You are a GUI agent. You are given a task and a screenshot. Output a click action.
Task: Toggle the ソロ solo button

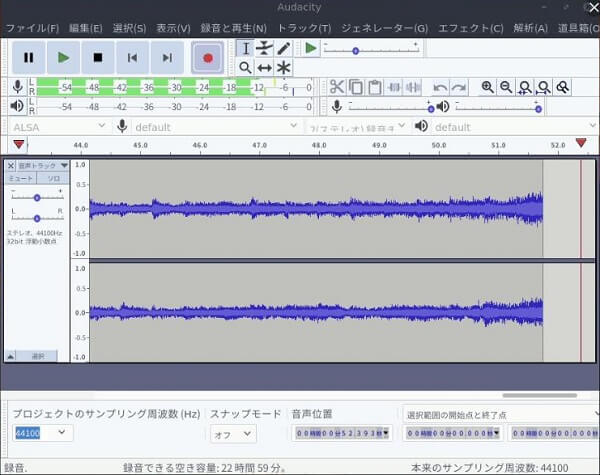tap(53, 178)
